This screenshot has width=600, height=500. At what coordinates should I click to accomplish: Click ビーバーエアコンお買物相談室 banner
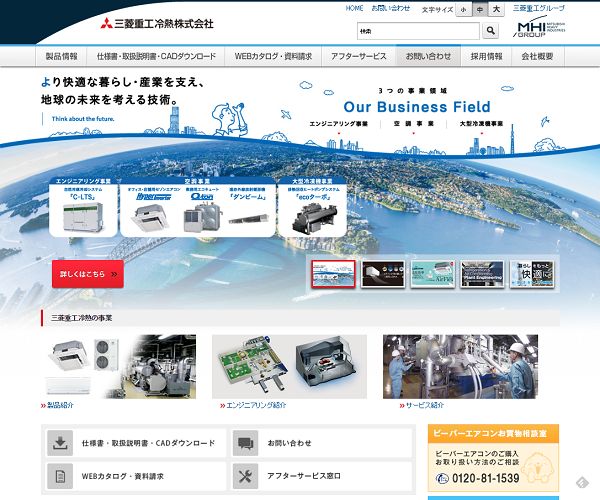pos(493,458)
